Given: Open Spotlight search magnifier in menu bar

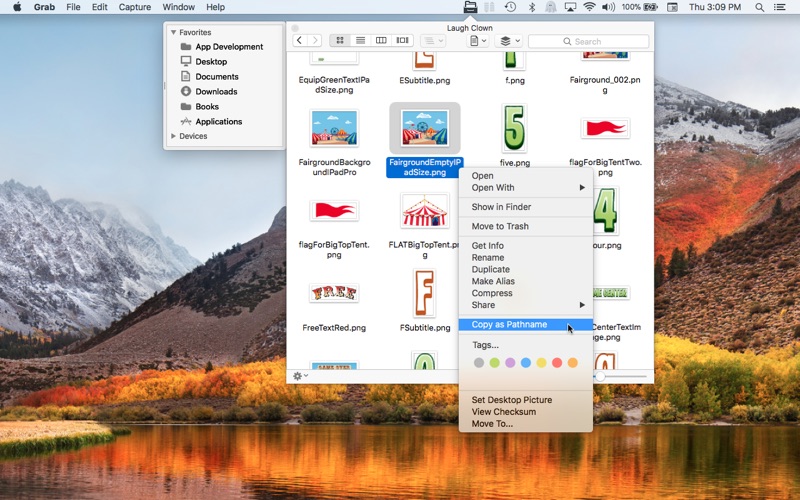Looking at the screenshot, I should click(758, 7).
